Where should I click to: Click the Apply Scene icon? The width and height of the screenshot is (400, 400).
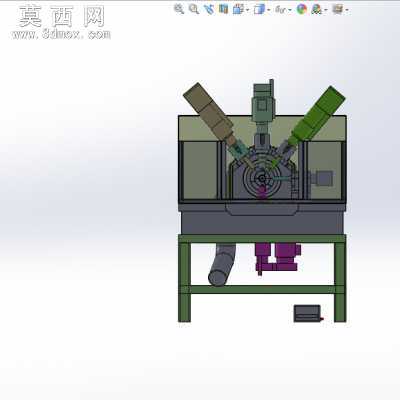pos(316,9)
